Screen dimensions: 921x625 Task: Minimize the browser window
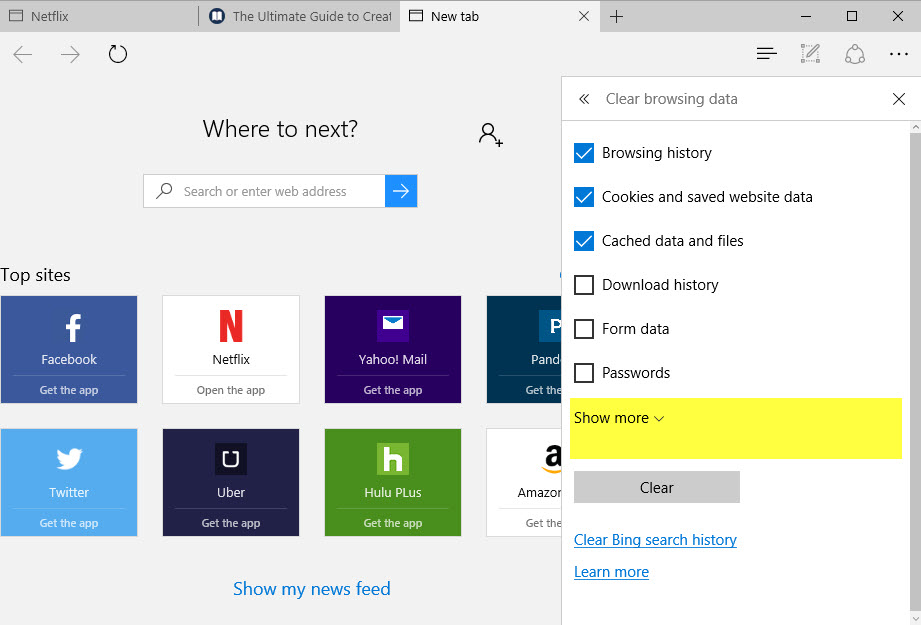[x=806, y=16]
